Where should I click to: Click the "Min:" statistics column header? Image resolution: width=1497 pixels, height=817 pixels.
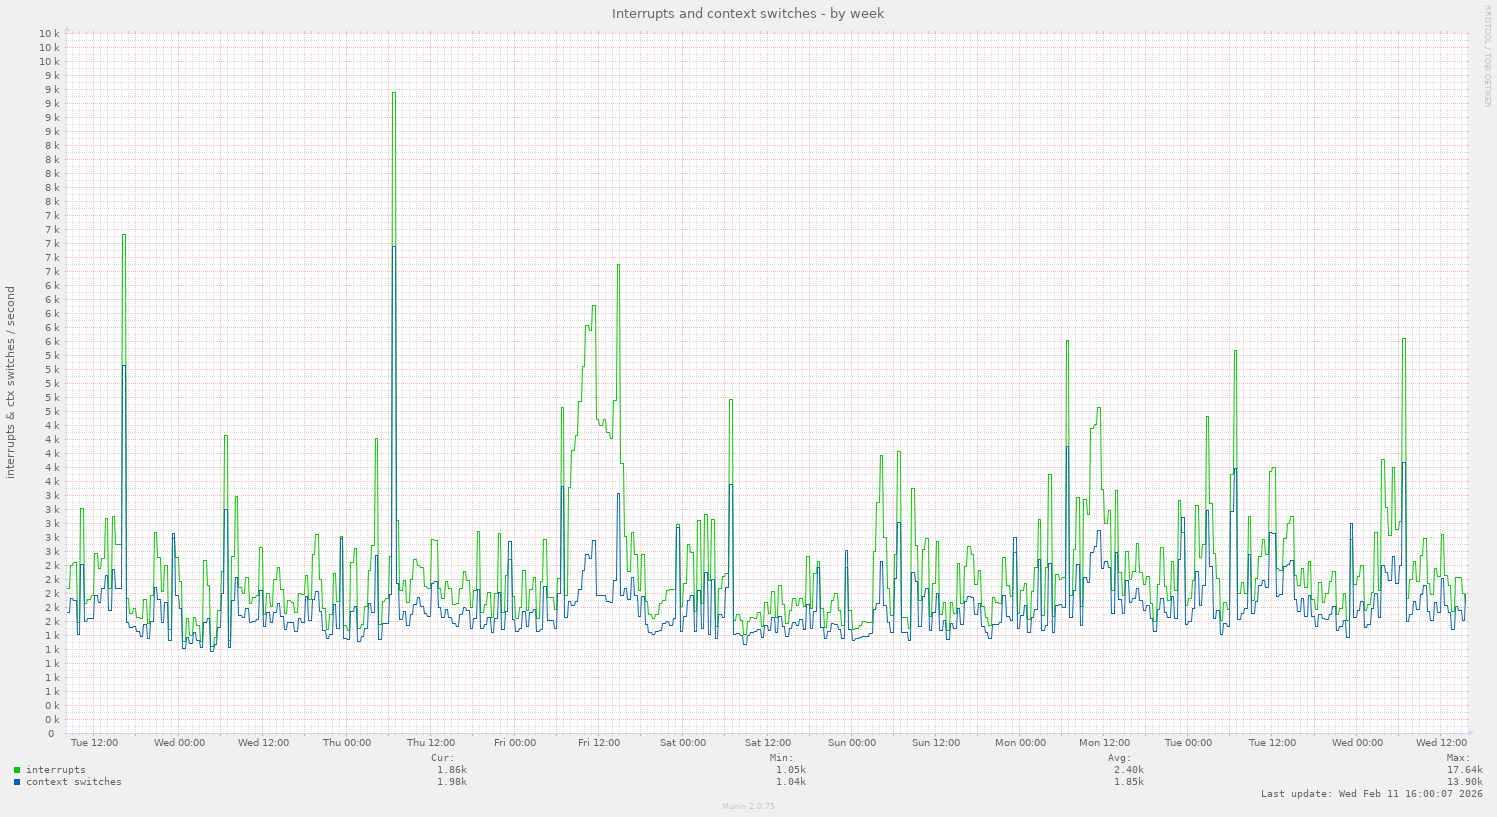point(781,758)
